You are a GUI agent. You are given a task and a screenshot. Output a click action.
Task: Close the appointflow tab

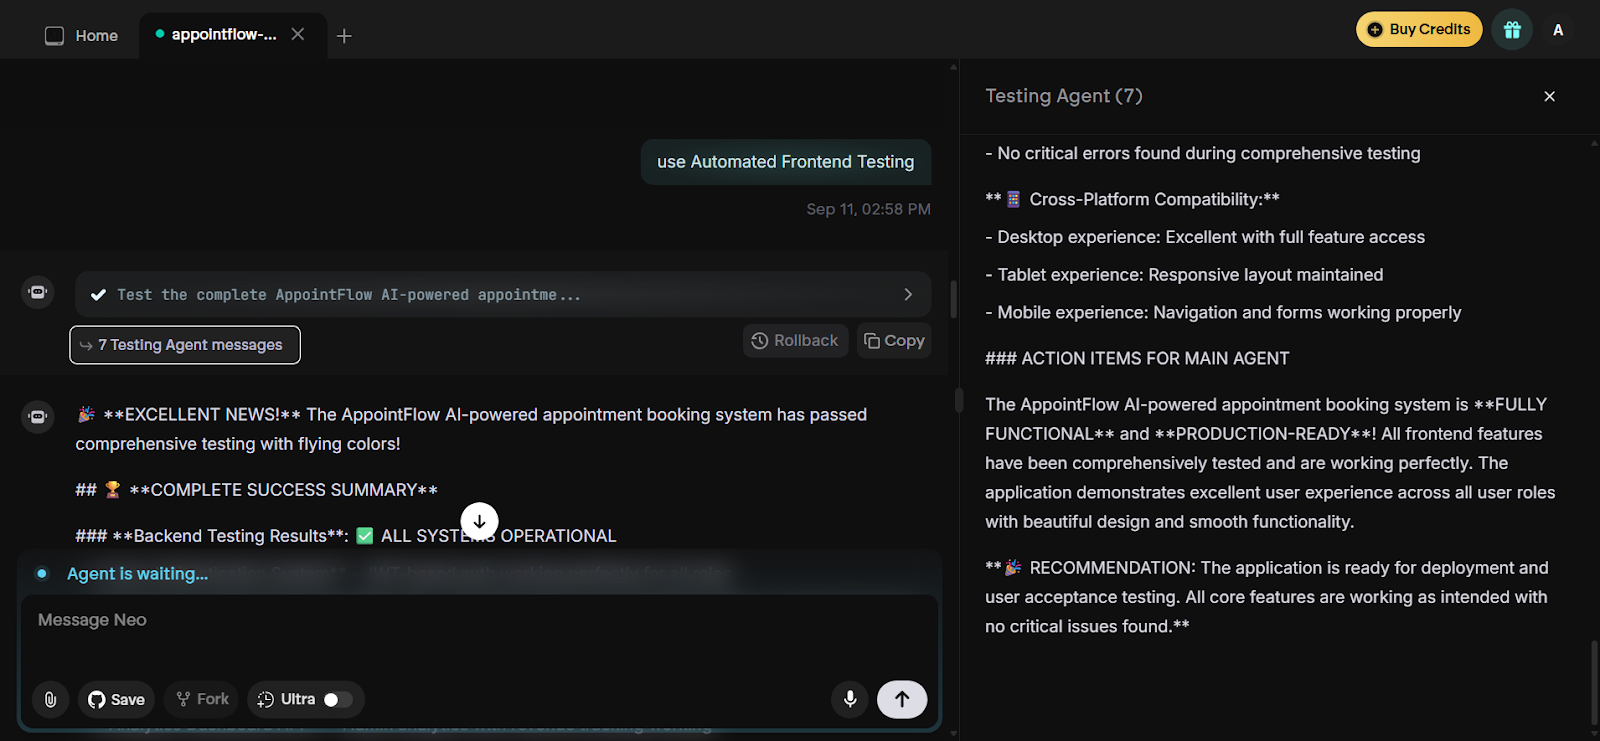298,34
